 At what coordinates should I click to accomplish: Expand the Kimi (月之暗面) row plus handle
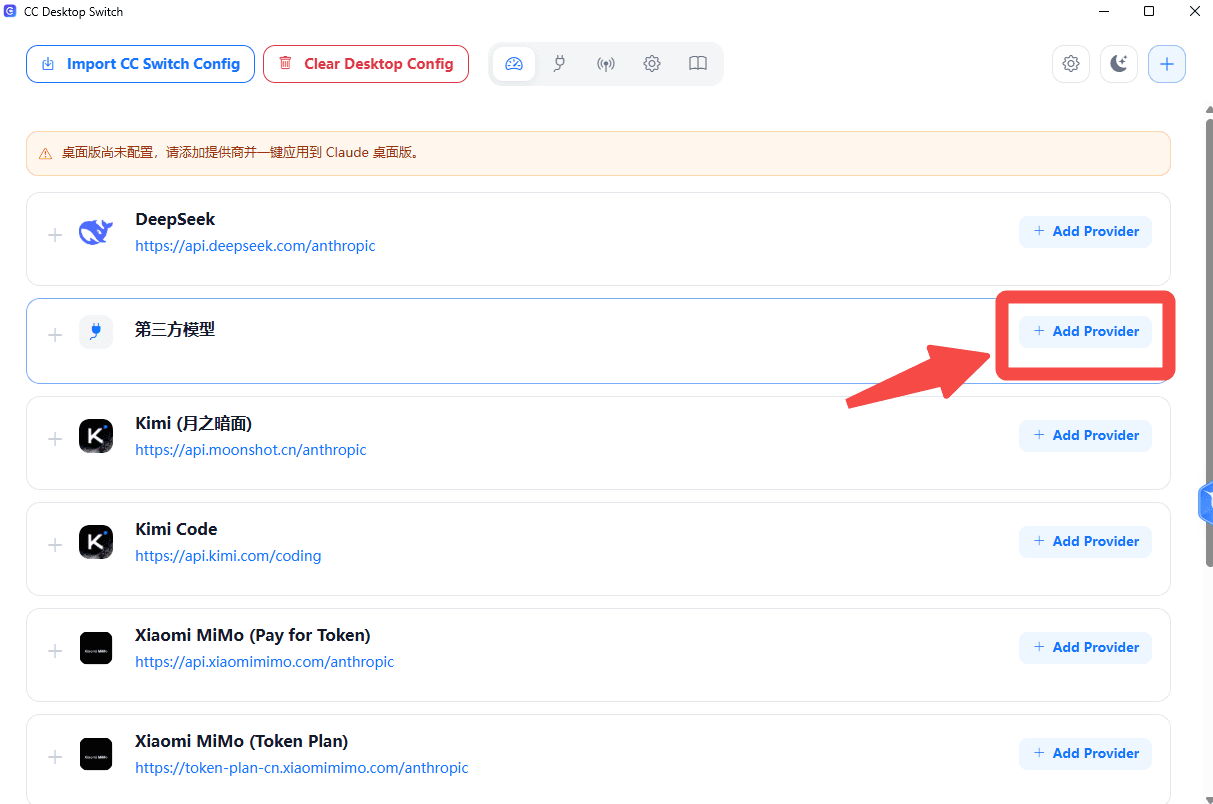coord(55,439)
